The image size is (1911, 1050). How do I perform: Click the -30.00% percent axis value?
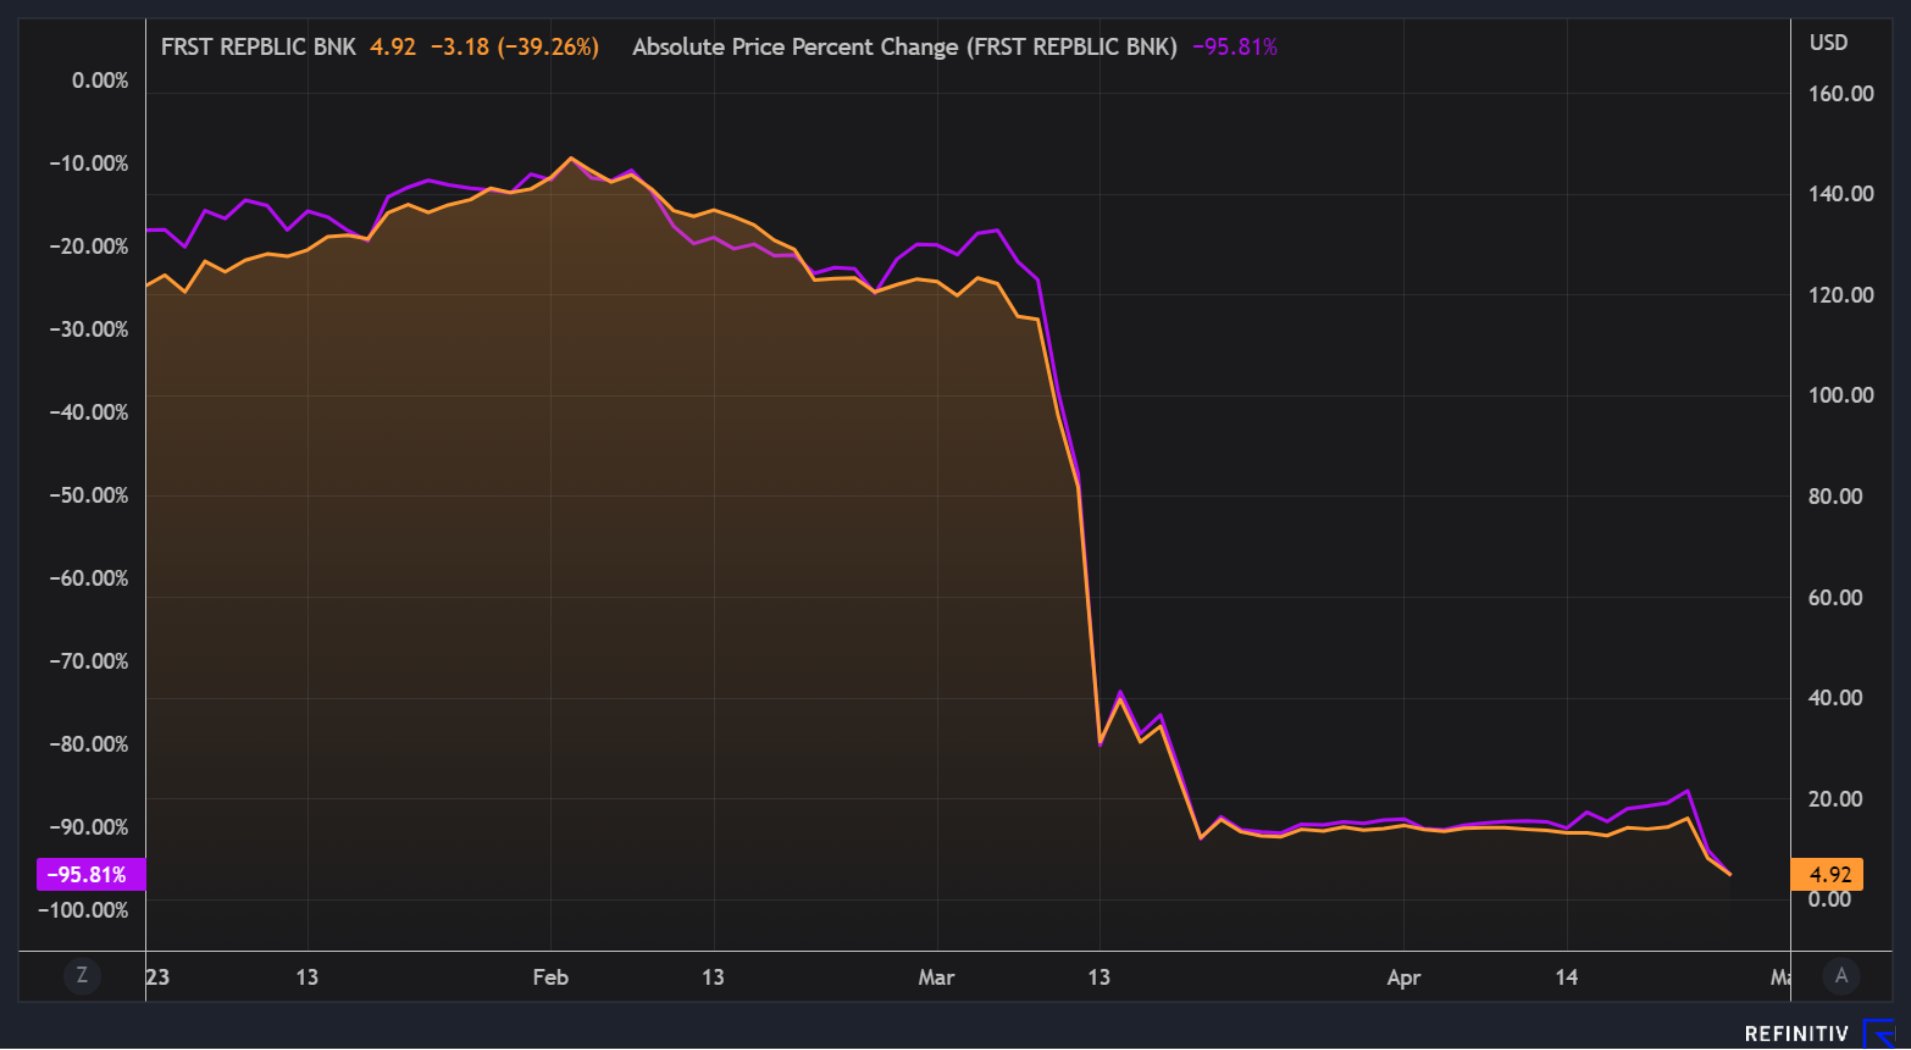pos(89,330)
